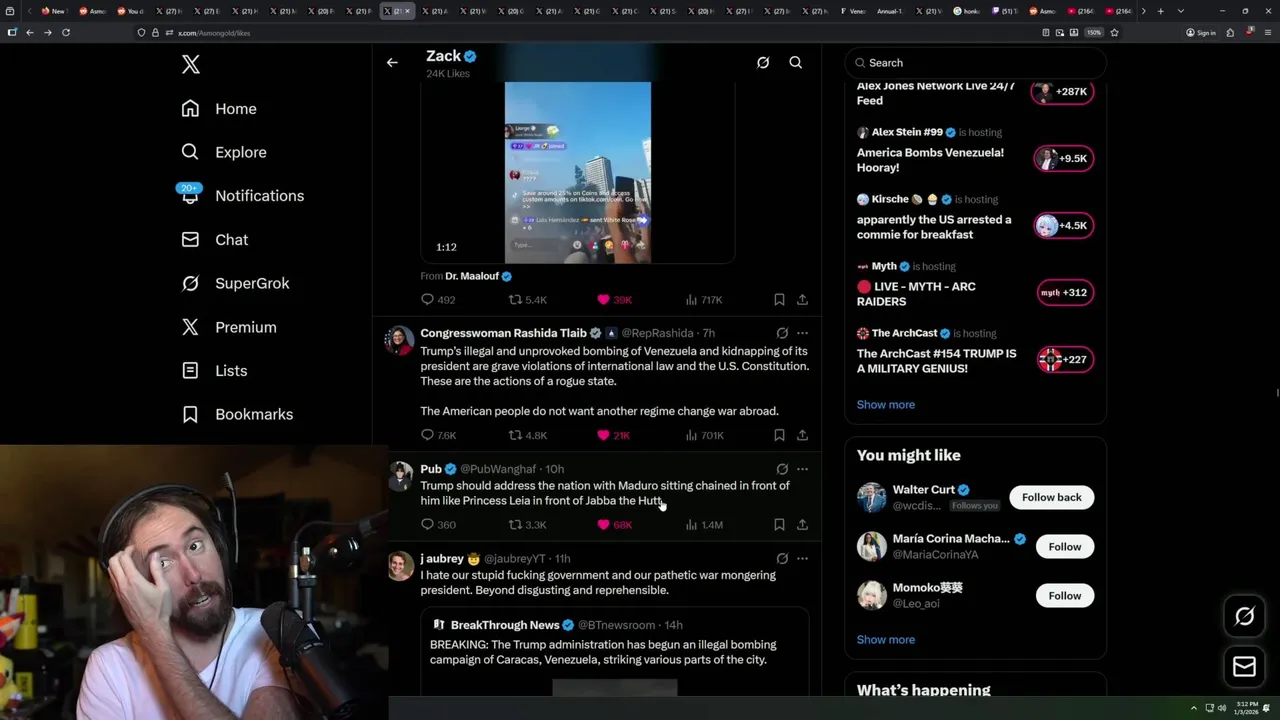Viewport: 1280px width, 720px height.
Task: Open Home from the sidebar
Action: pos(219,109)
